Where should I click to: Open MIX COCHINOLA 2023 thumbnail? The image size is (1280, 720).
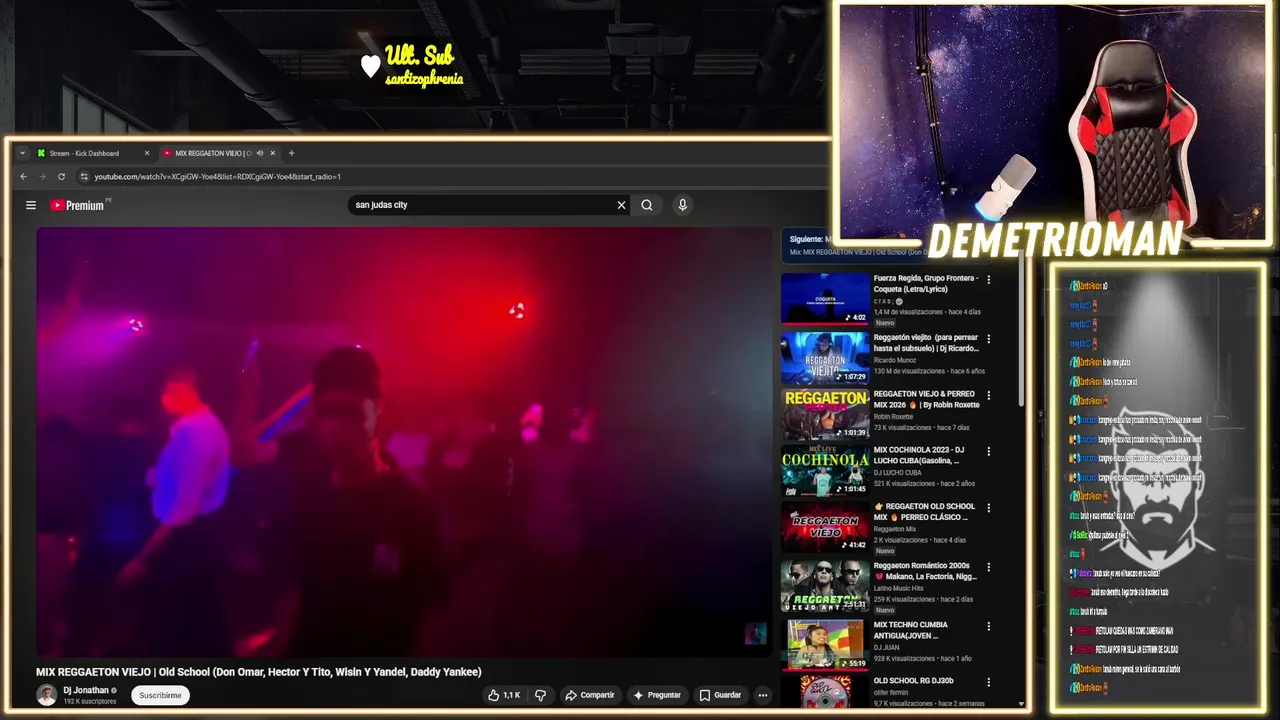(825, 471)
